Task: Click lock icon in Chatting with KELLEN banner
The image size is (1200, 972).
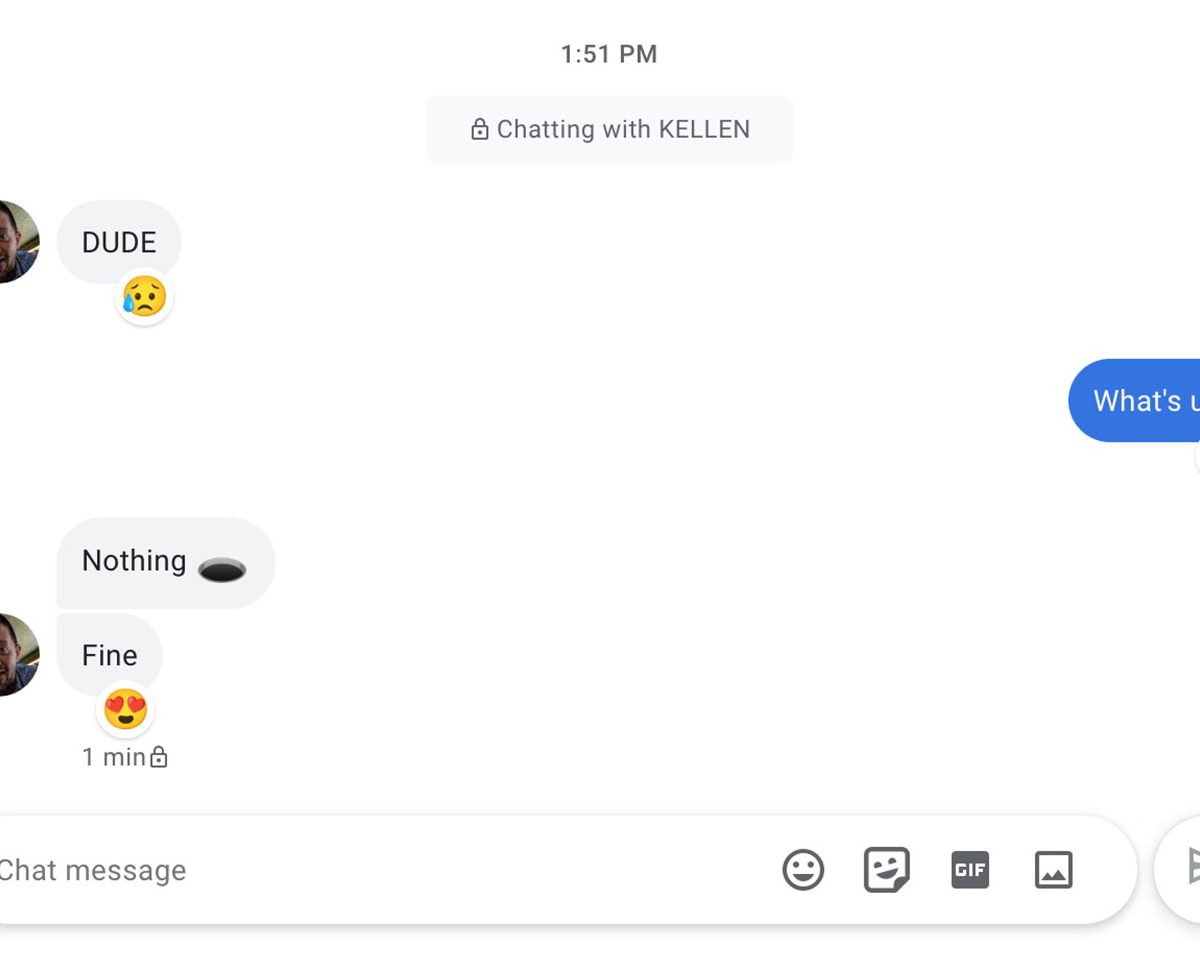Action: [x=480, y=130]
